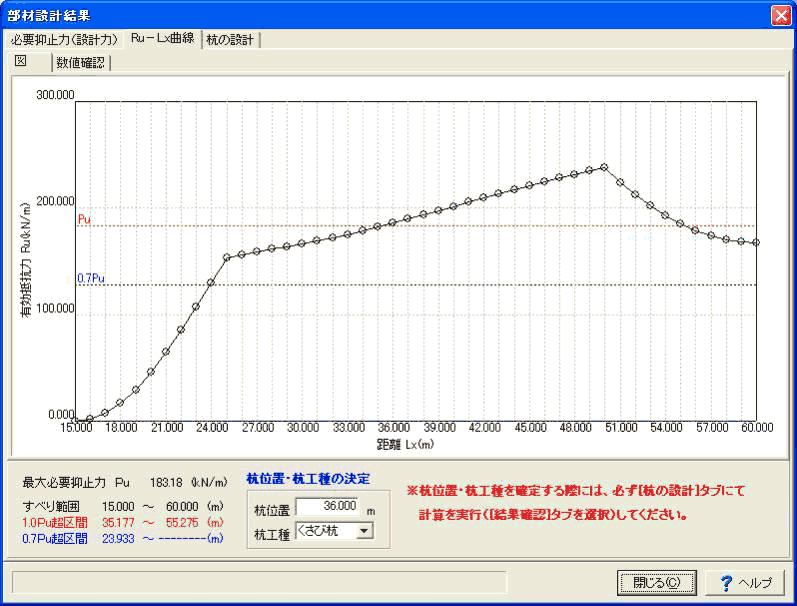
Task: Switch to the 数値確認 sub-tab
Action: [81, 63]
